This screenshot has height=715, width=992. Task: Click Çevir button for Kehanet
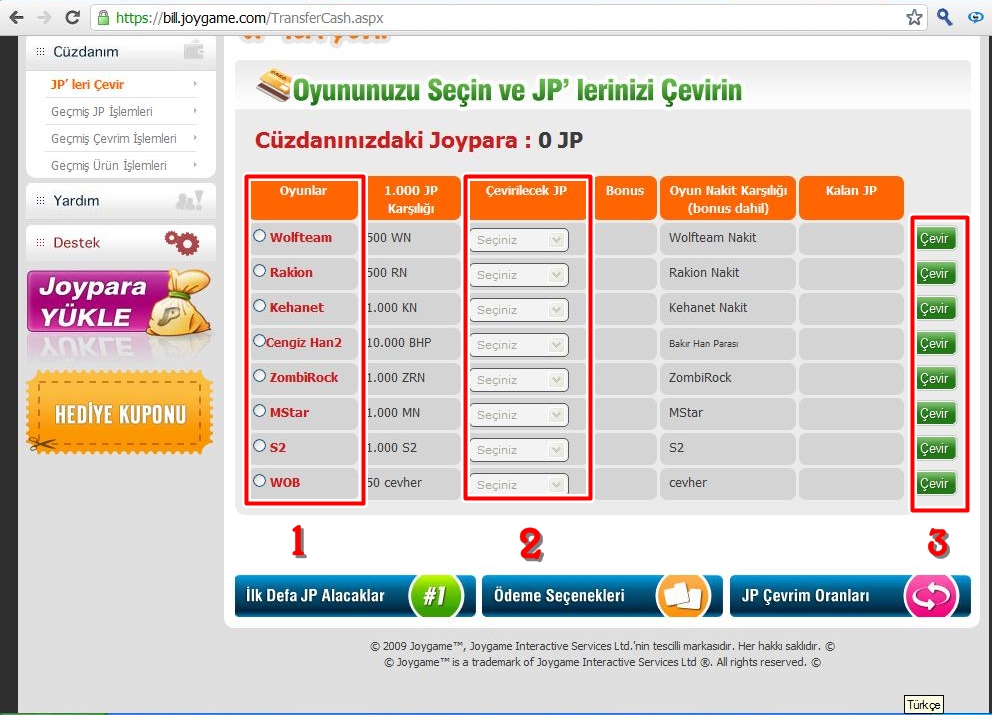pyautogui.click(x=936, y=309)
